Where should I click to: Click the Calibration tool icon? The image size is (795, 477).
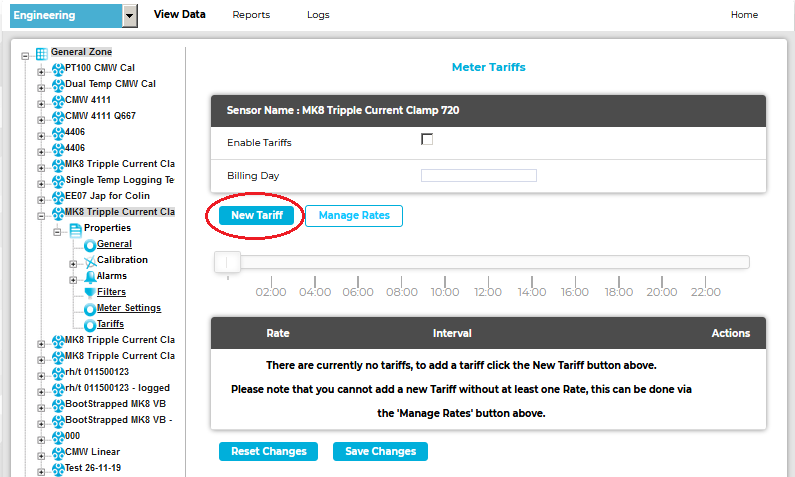pyautogui.click(x=90, y=262)
